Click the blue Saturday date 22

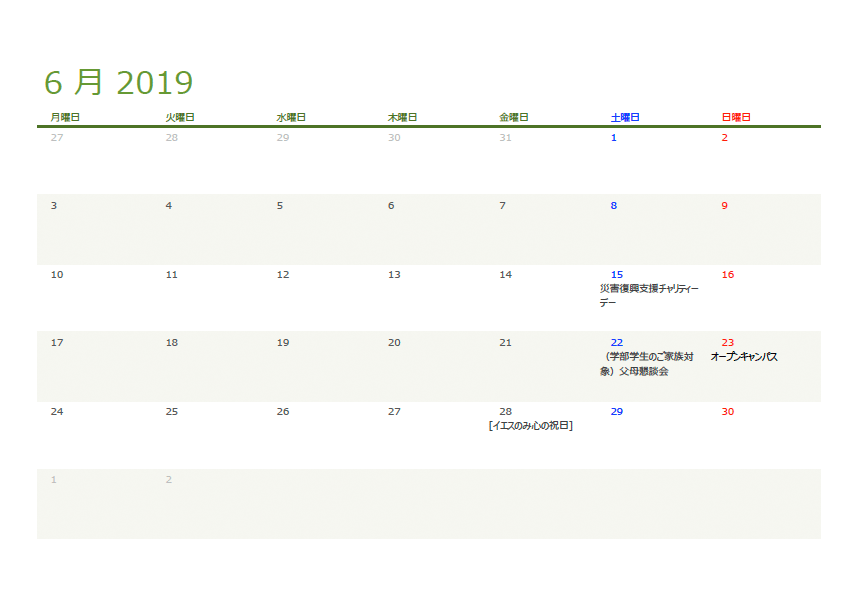tap(617, 343)
